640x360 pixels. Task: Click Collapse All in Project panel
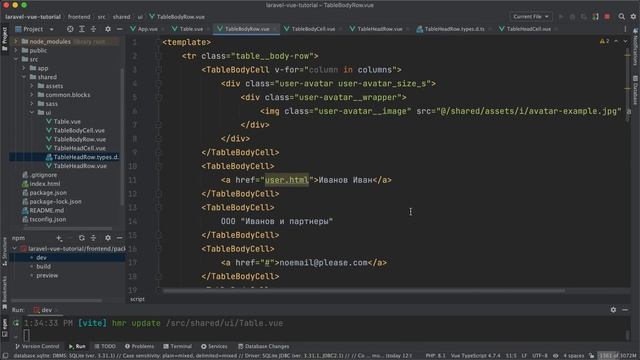click(x=93, y=29)
